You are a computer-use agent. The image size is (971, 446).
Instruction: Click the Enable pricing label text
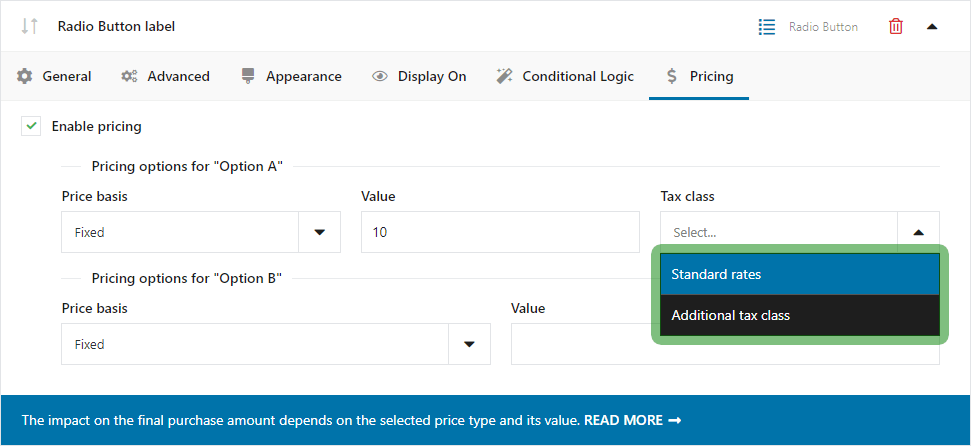coord(97,126)
